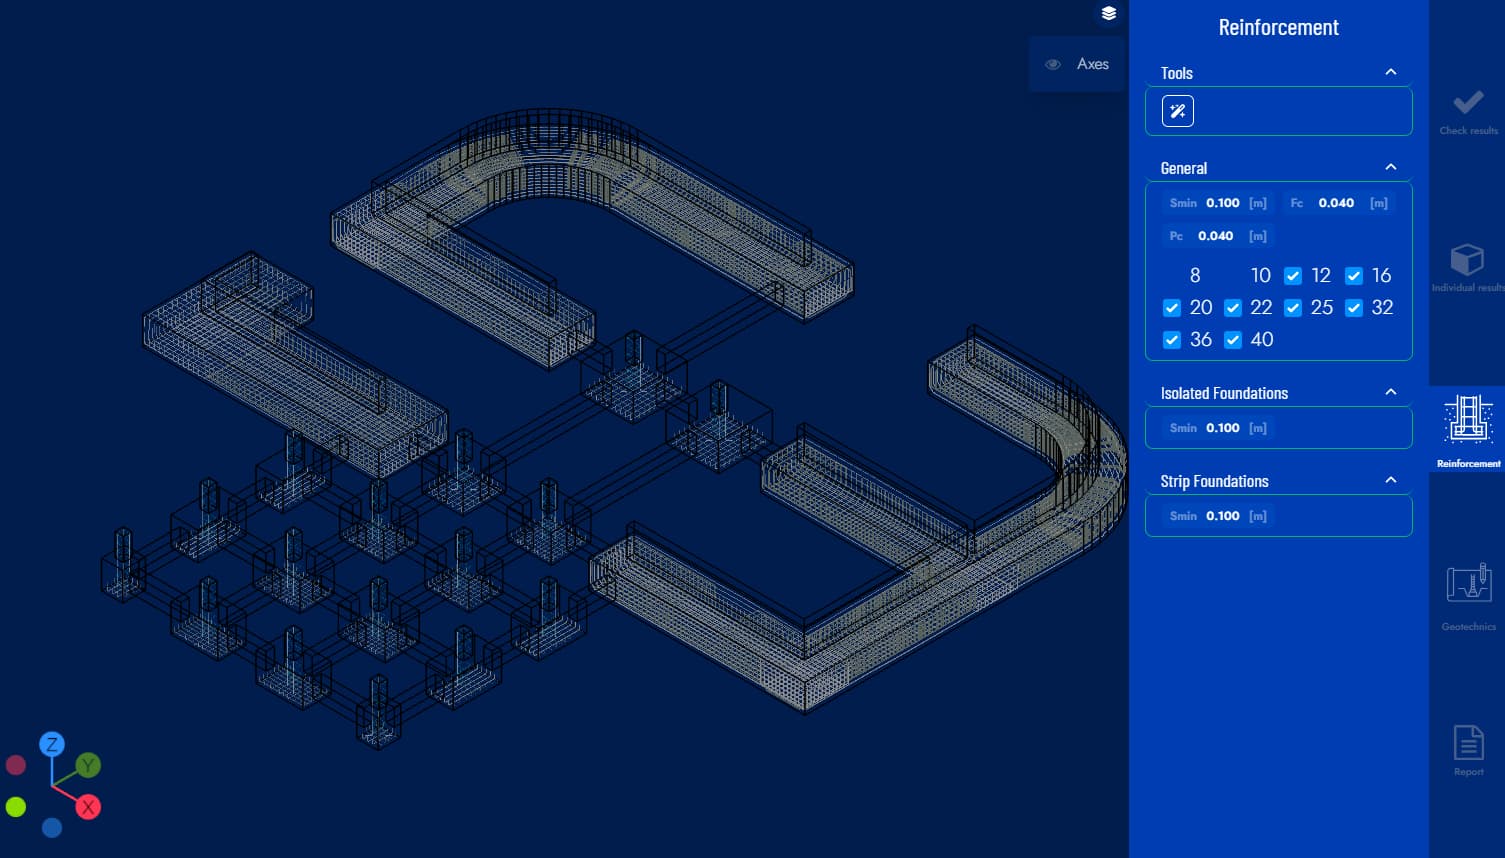Uncheck the 25 bar diameter checkbox
The image size is (1505, 858).
(1293, 308)
